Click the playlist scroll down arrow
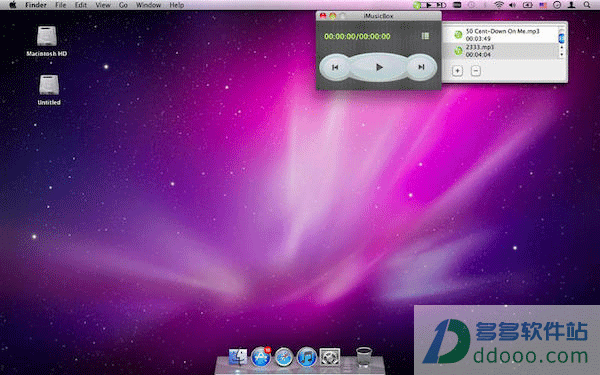Image resolution: width=600 pixels, height=375 pixels. coord(562,54)
